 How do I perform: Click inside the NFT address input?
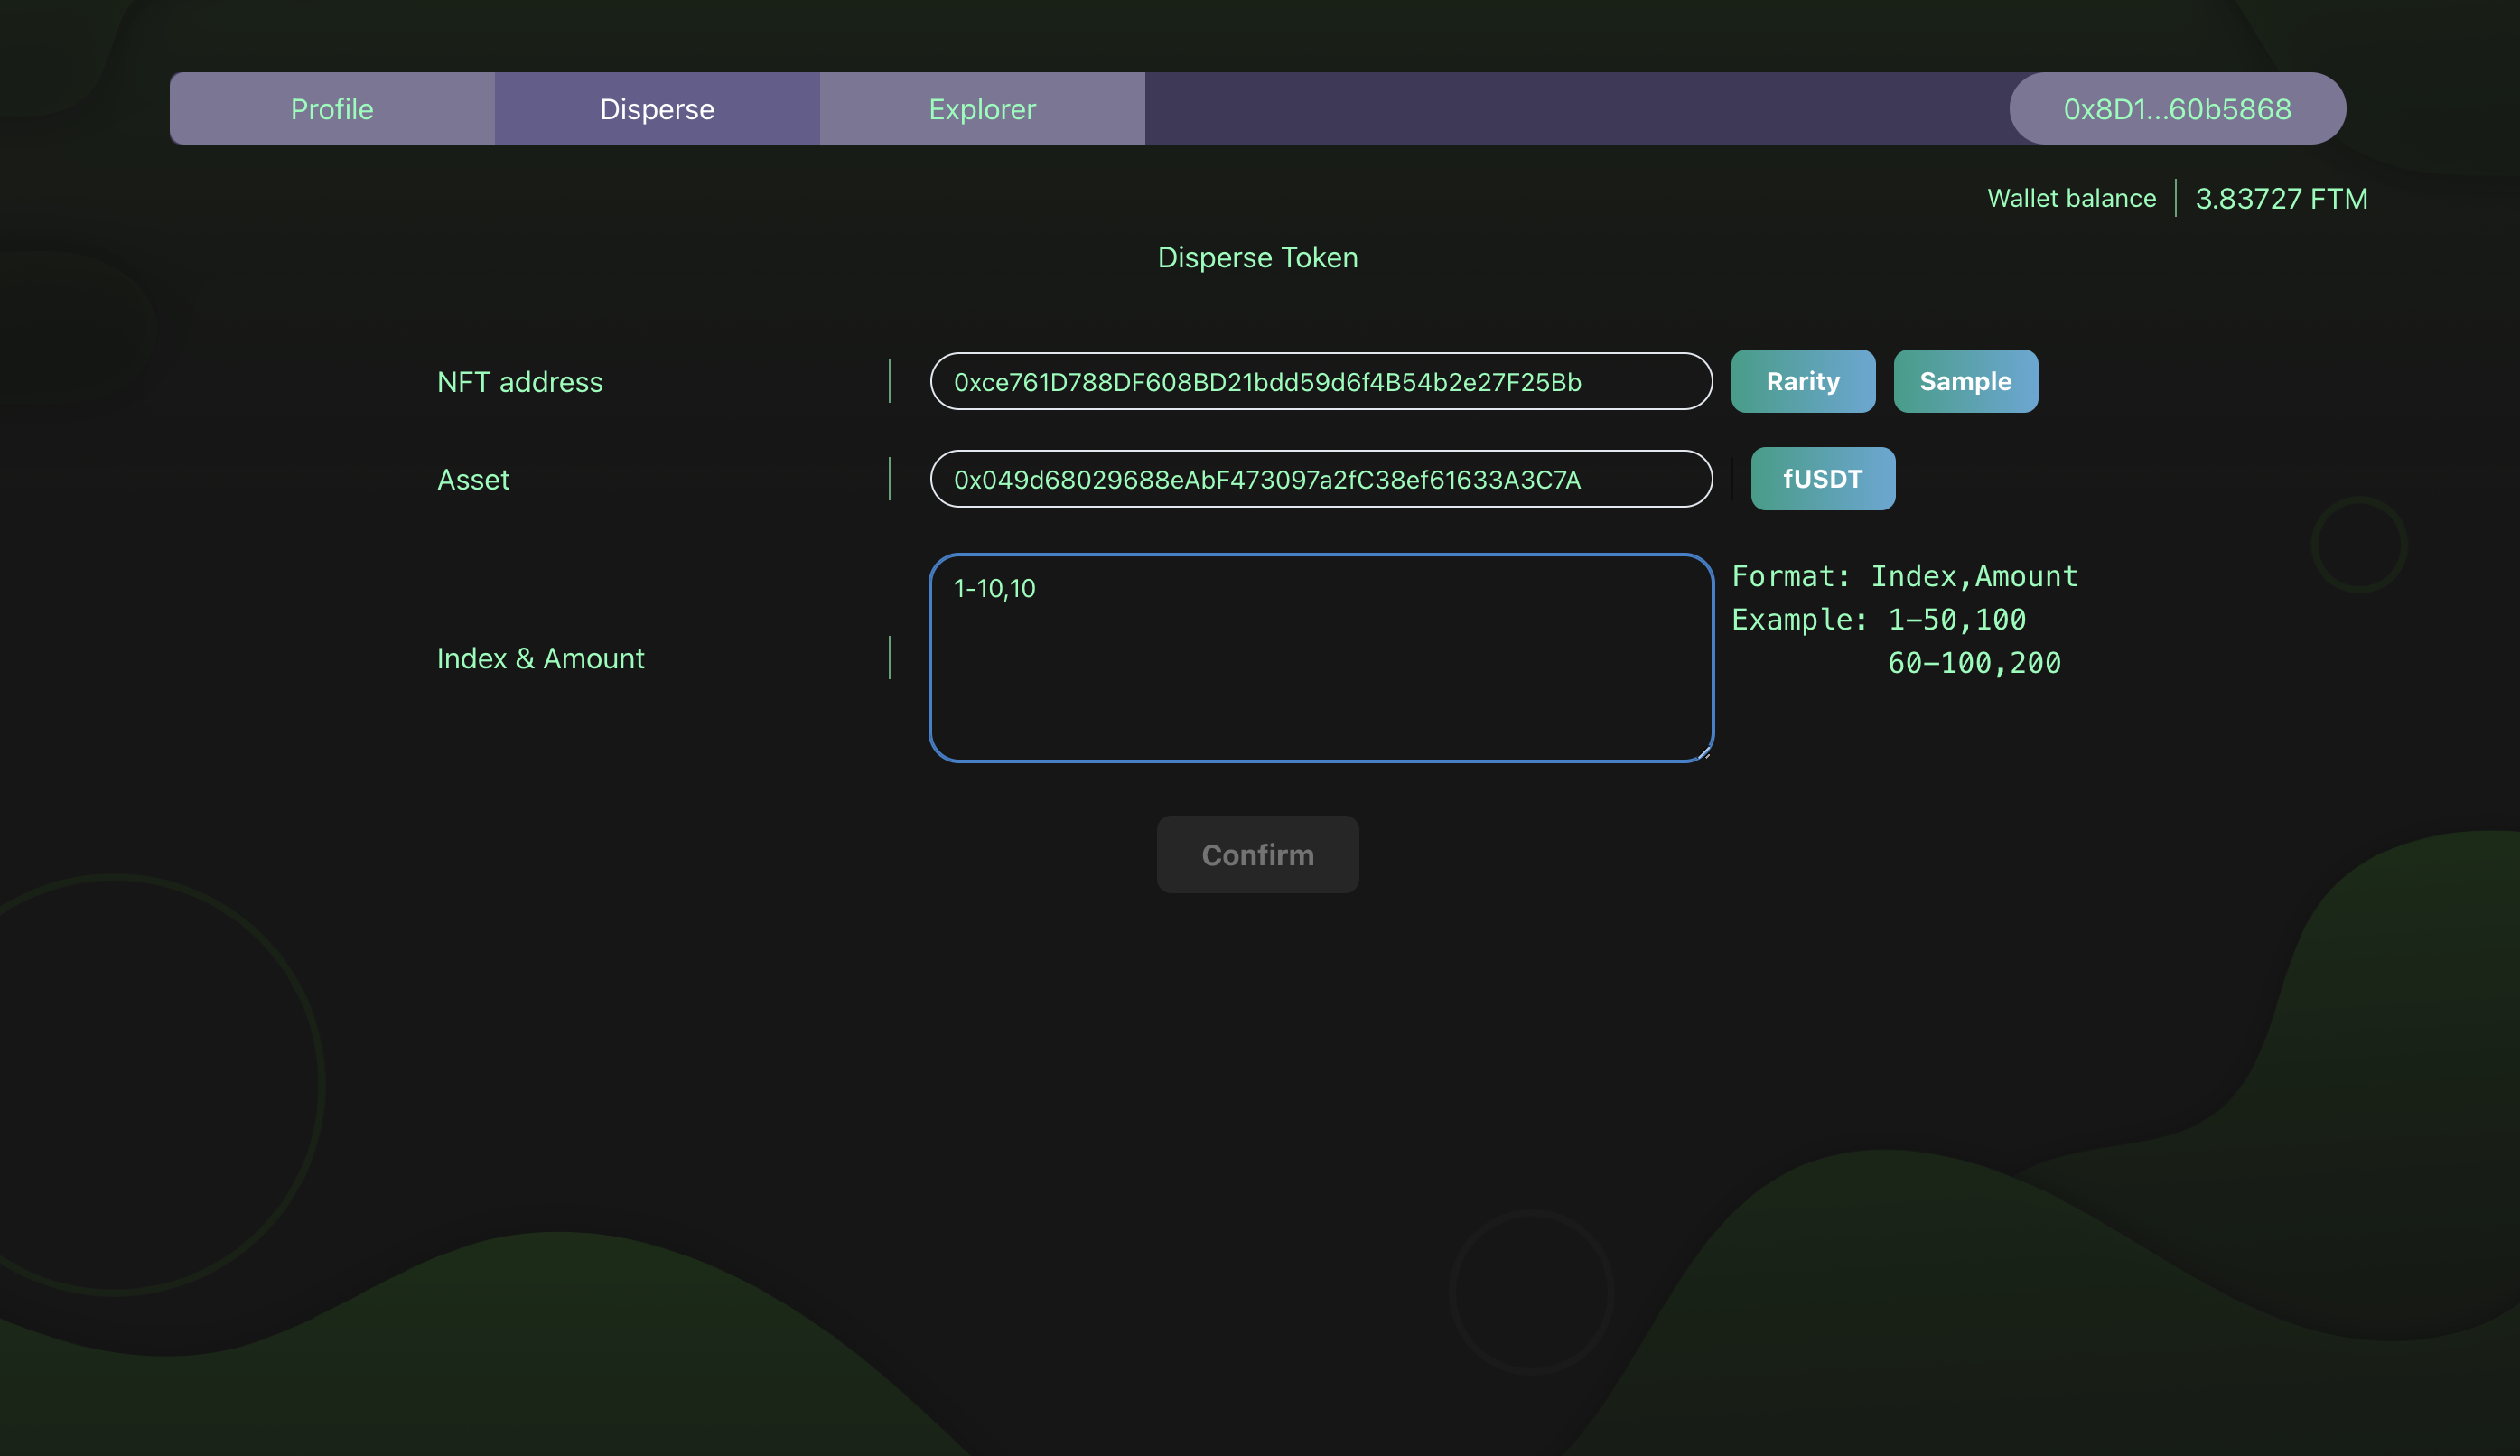tap(1320, 382)
